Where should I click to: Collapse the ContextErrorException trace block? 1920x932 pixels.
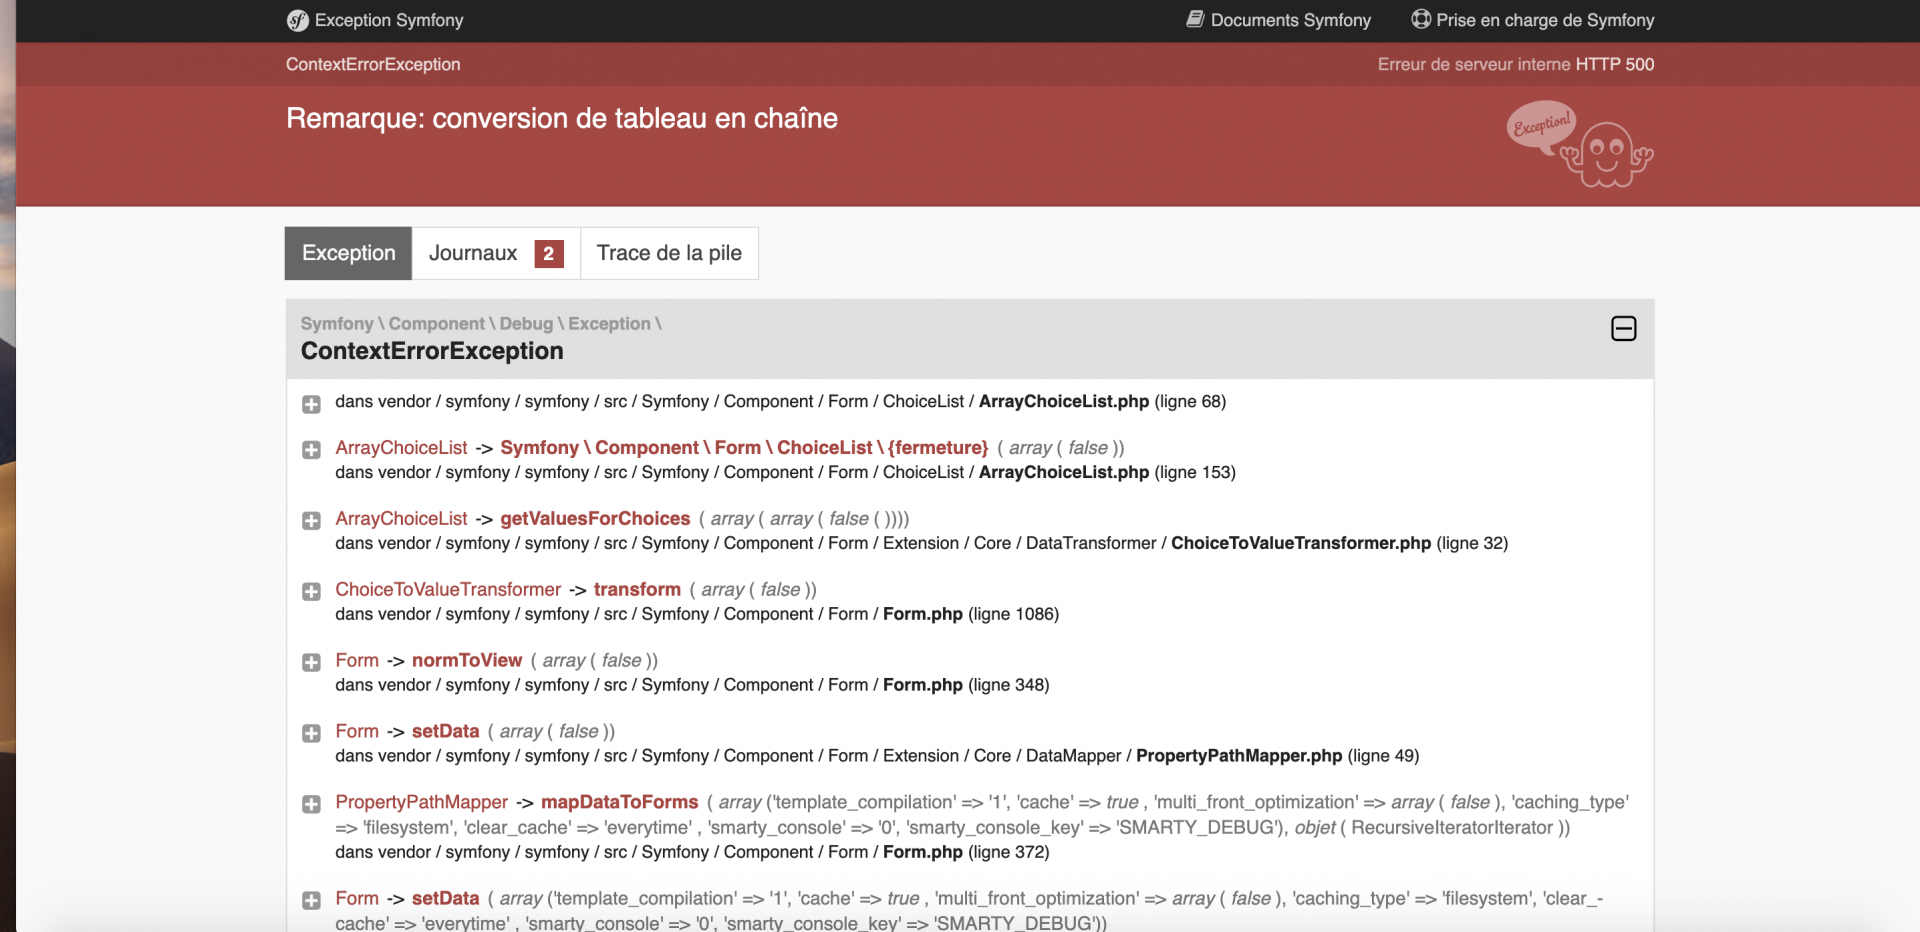click(1624, 328)
